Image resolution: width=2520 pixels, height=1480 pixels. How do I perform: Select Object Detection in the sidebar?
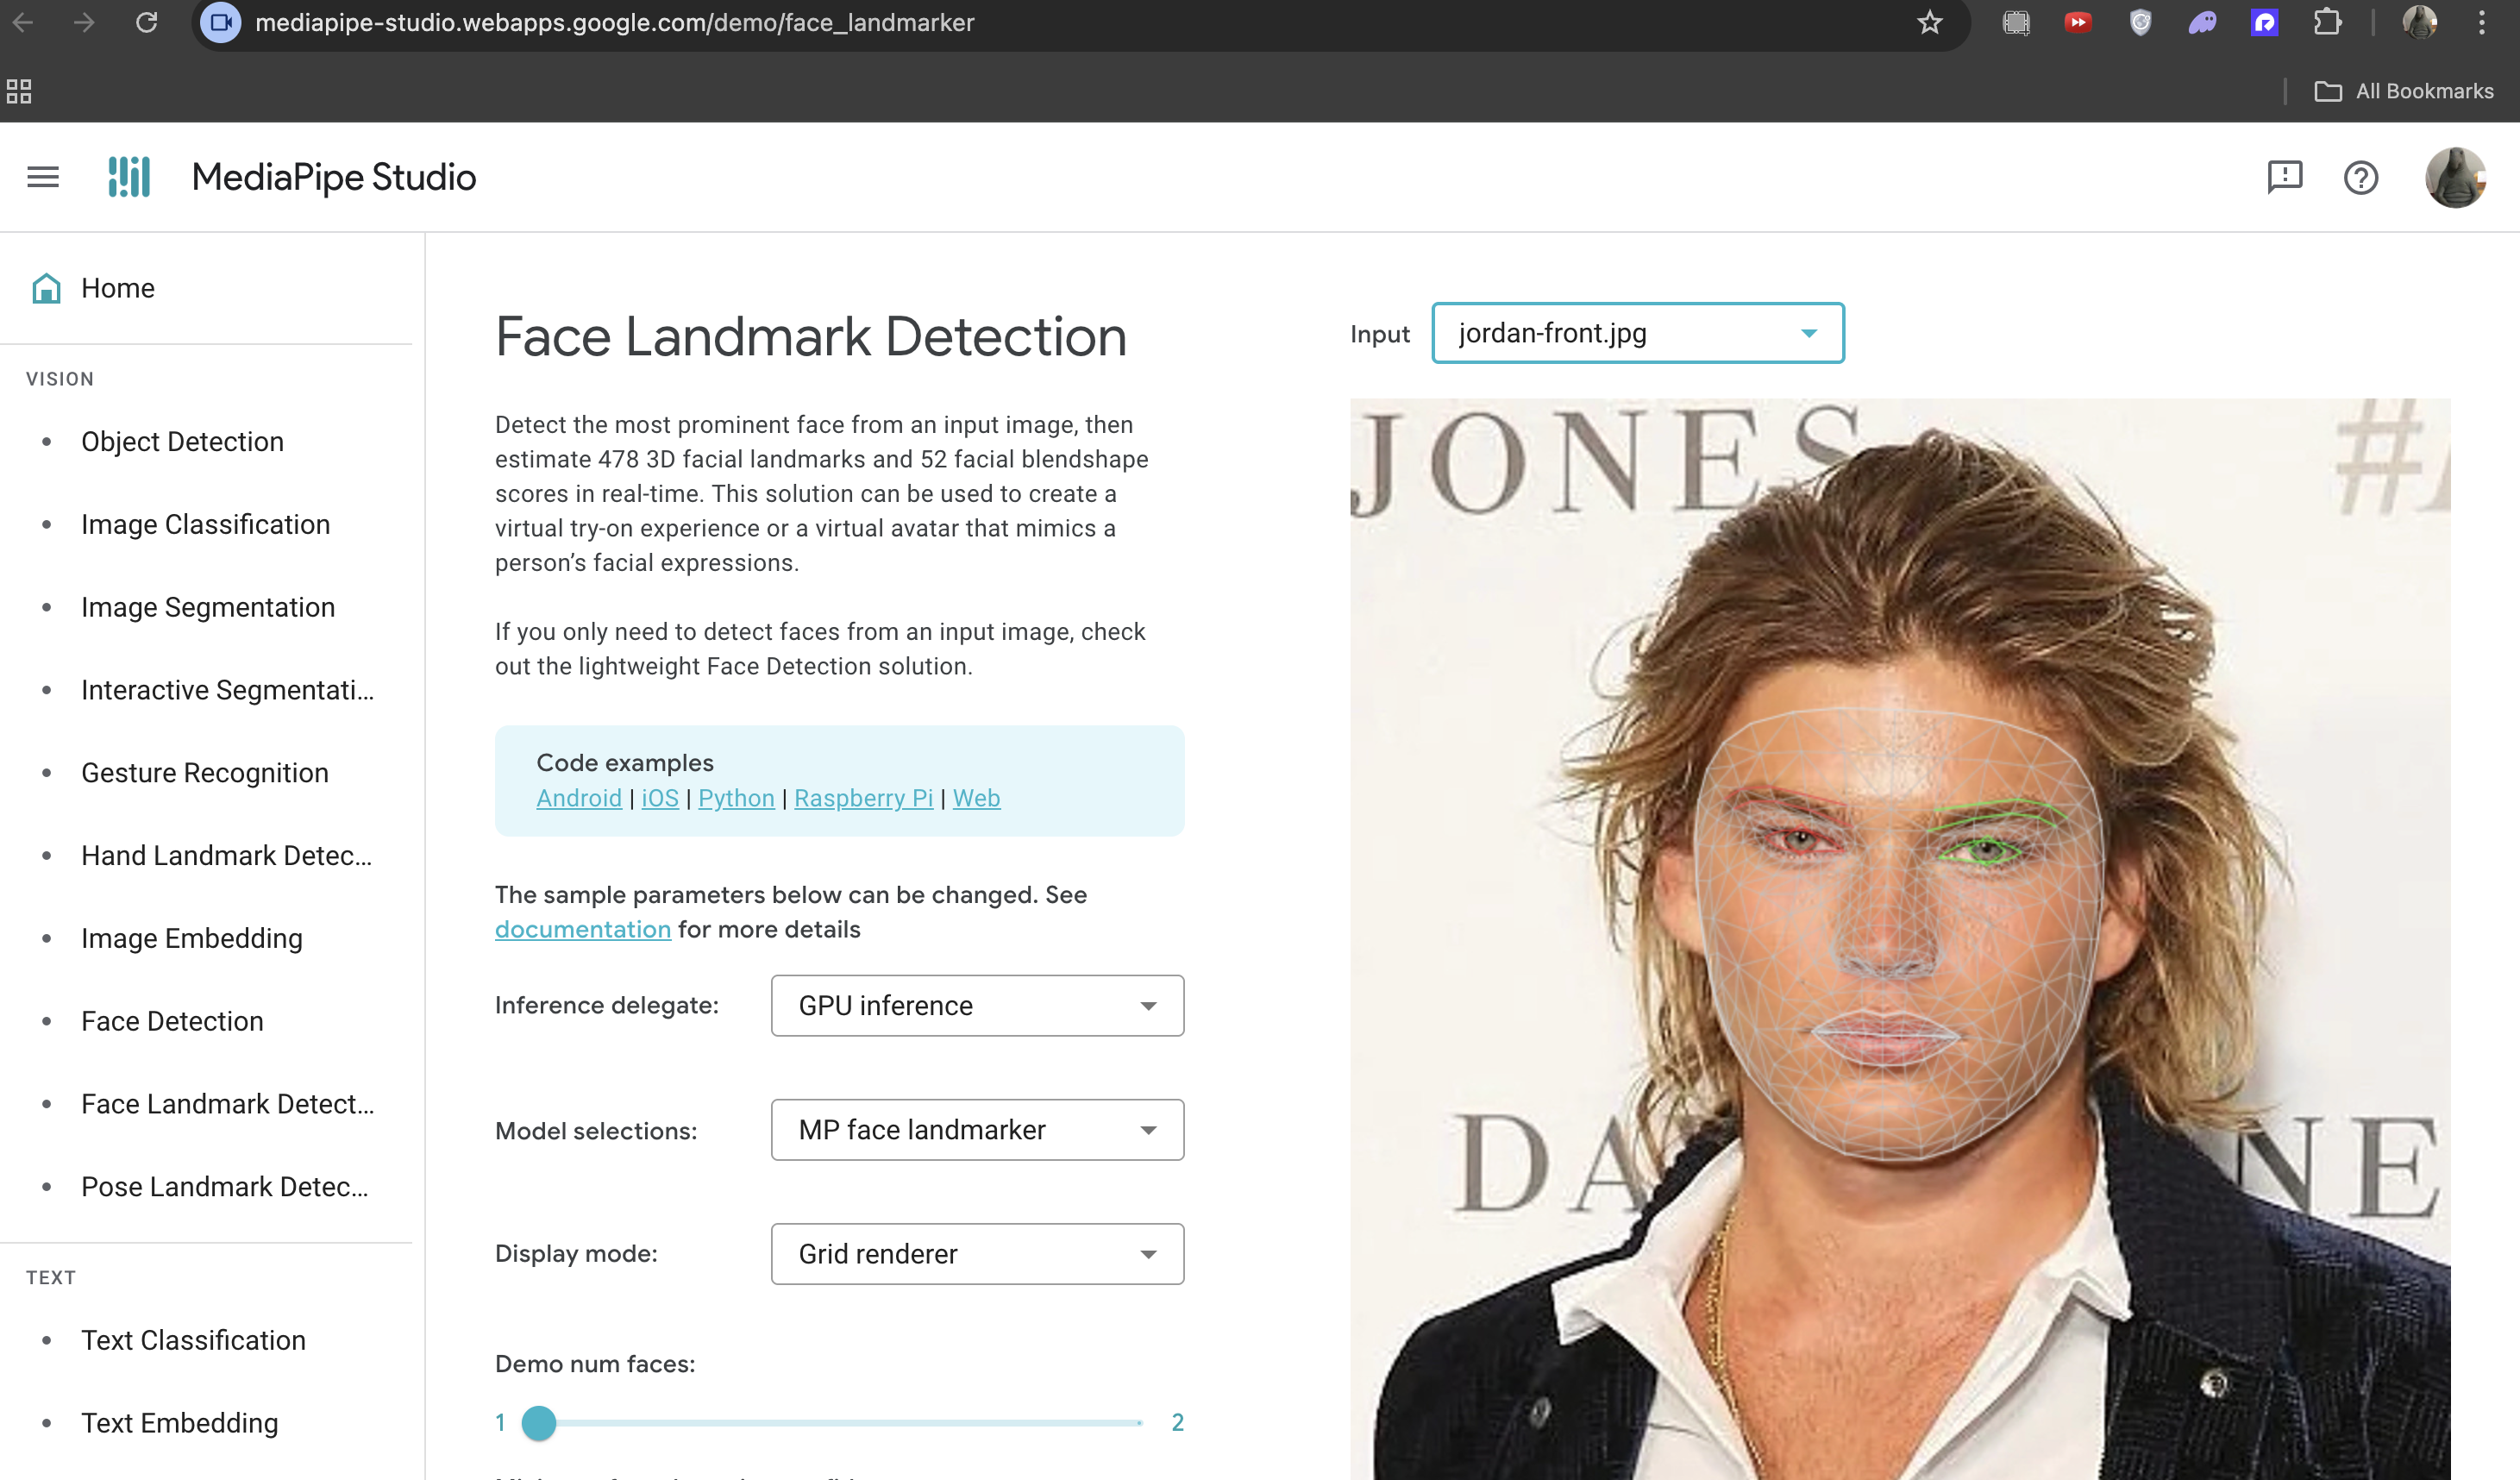[x=182, y=441]
